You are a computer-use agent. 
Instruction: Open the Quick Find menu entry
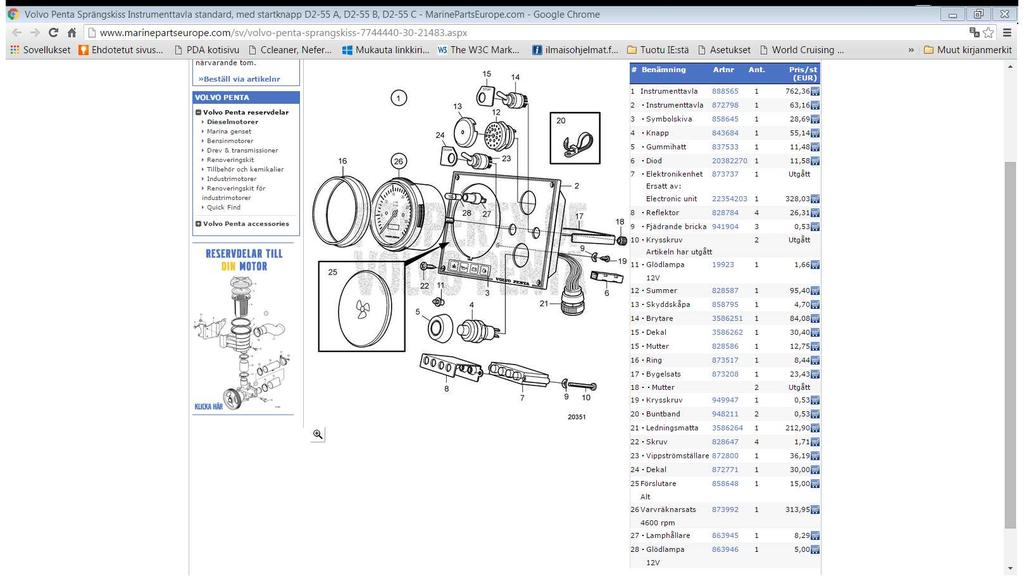[x=223, y=208]
